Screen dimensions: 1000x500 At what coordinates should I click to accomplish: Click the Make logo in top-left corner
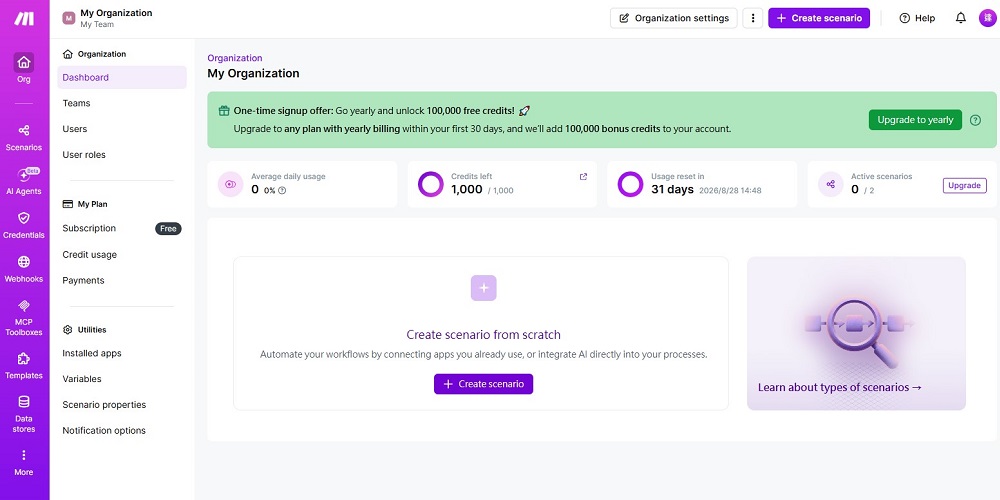24,19
